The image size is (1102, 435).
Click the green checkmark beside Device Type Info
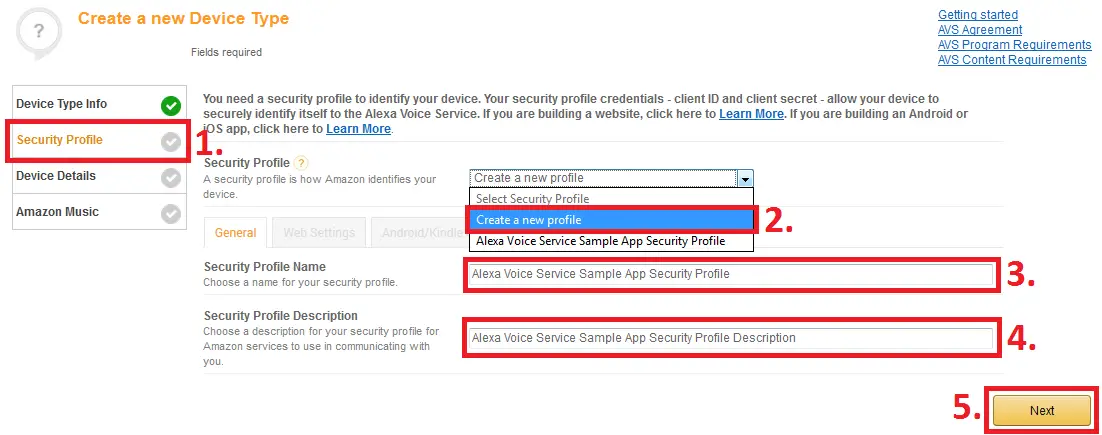point(170,106)
